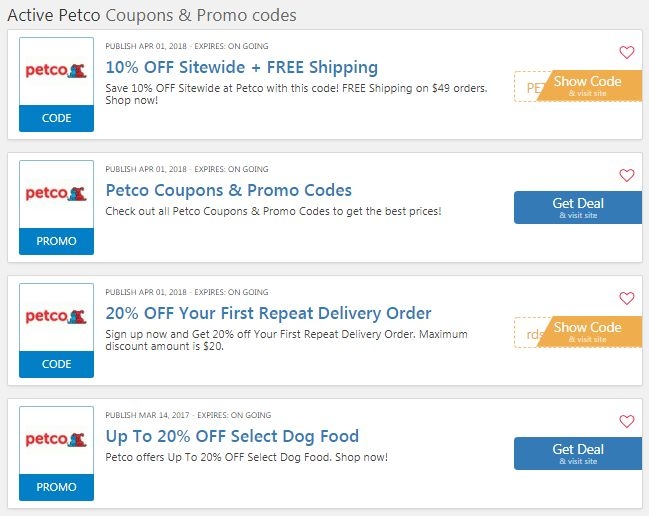Open the 10% OFF Sitewide + FREE Shipping title
Viewport: 649px width, 516px height.
(242, 68)
